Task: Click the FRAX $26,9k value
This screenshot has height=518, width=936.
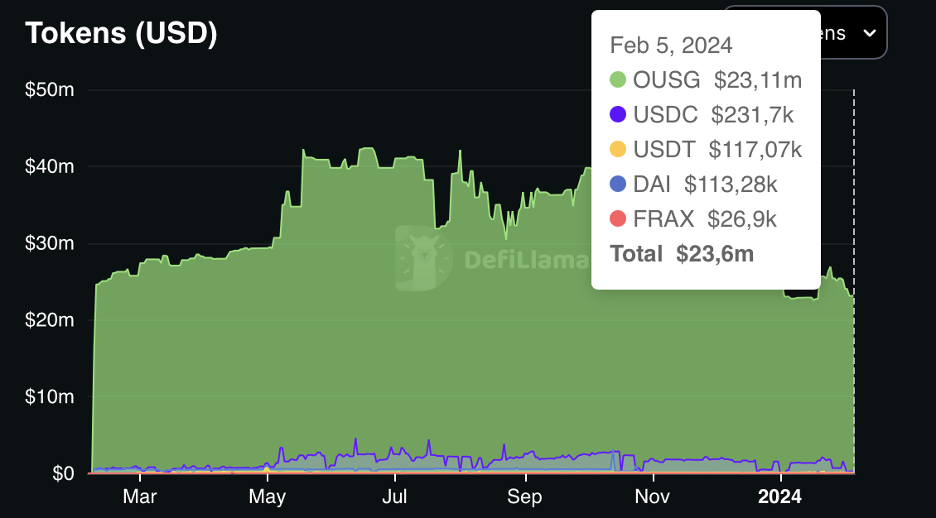Action: (x=741, y=218)
